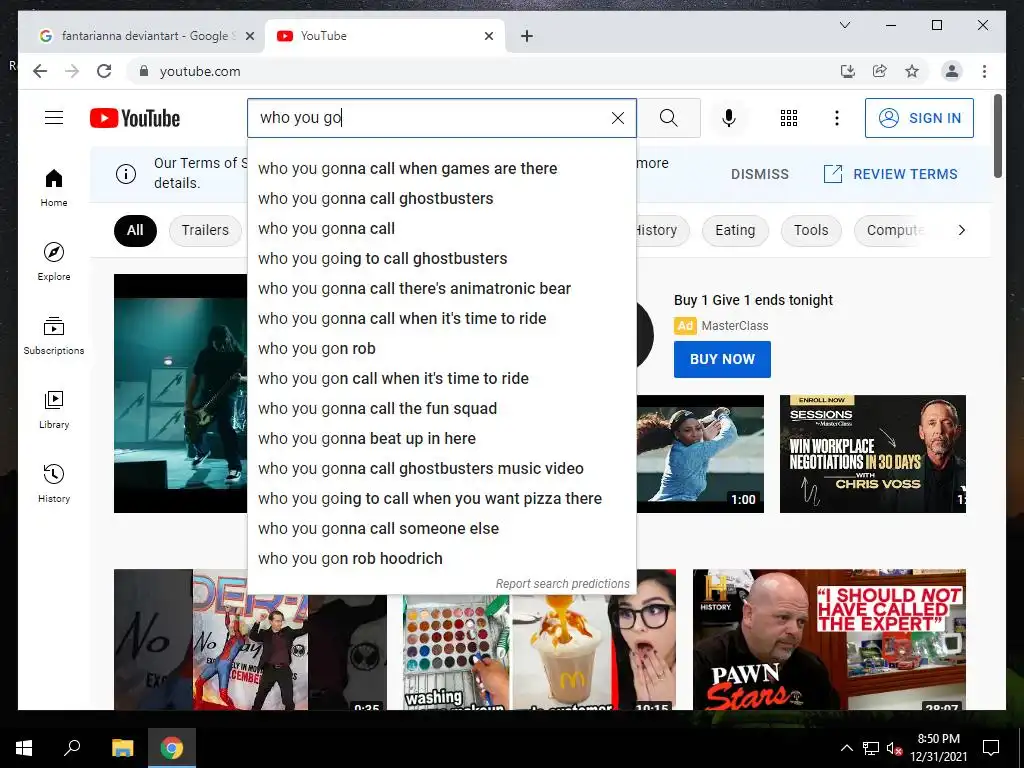1024x768 pixels.
Task: Choose 'who you gonna call ghostbusters music video'
Action: 442,469
